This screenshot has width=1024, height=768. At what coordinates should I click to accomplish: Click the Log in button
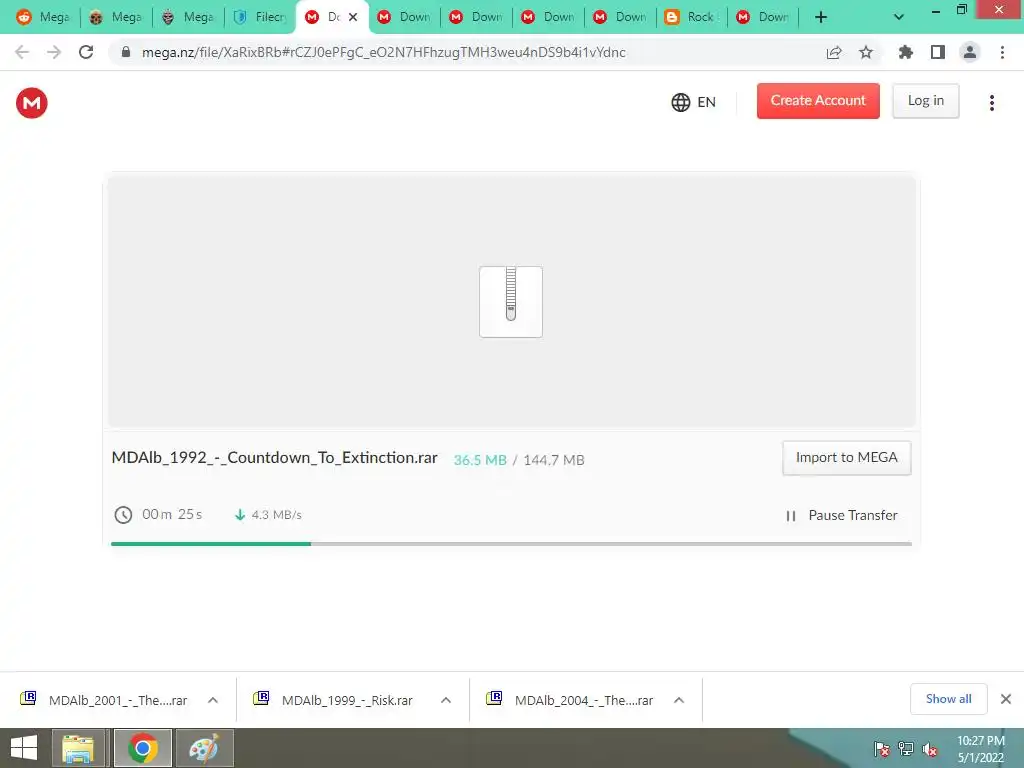[925, 101]
